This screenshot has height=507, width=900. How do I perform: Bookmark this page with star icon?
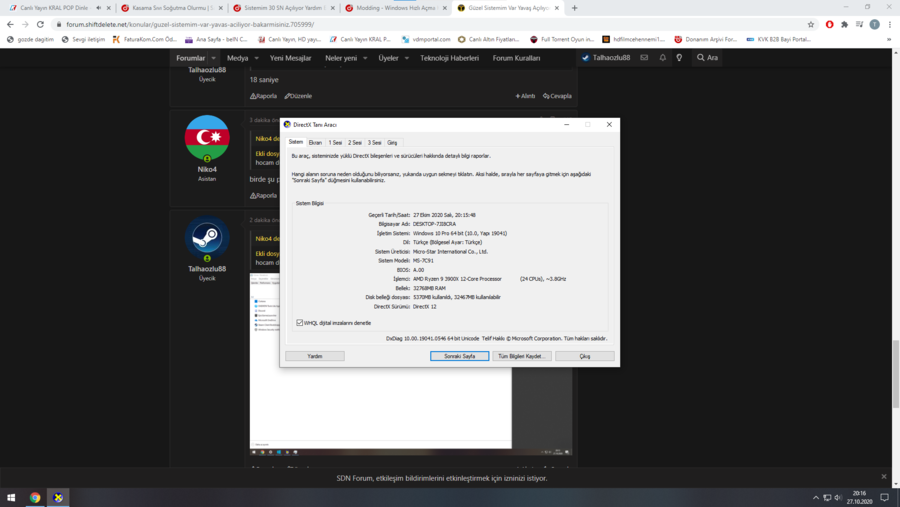(x=810, y=24)
